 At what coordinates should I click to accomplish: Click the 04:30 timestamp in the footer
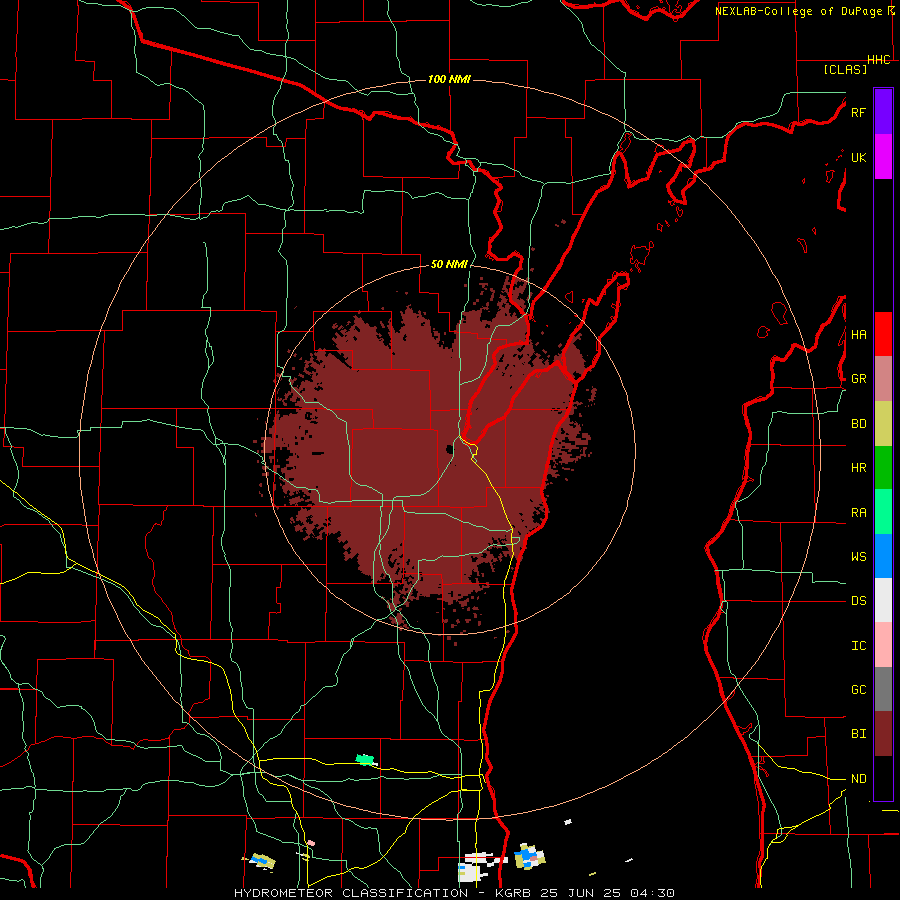coord(652,893)
